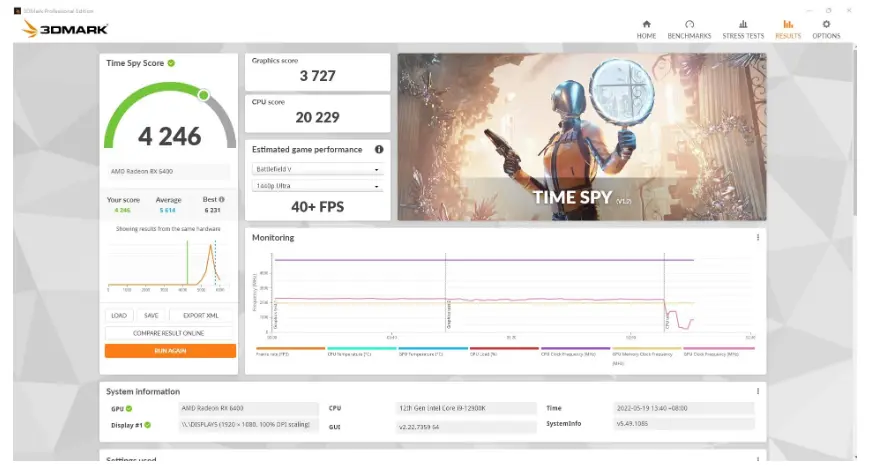Toggle the CPU Clock Frequency legend

point(575,352)
